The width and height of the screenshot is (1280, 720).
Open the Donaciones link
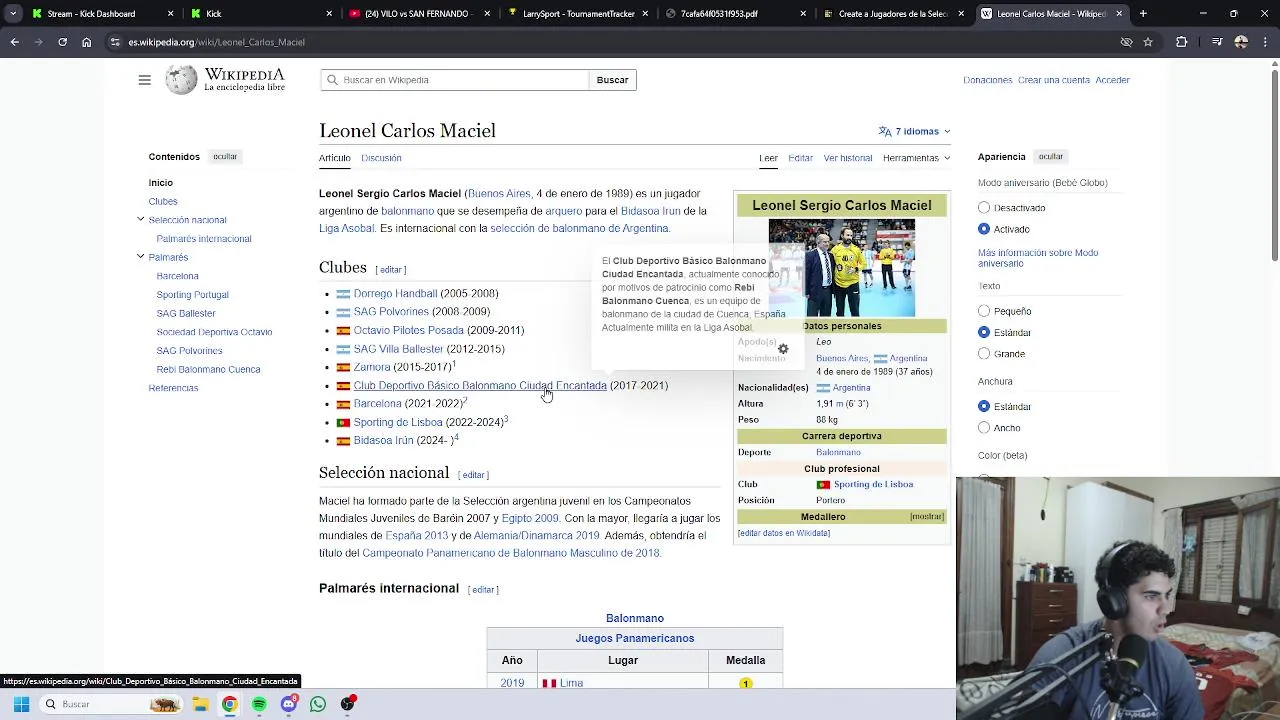988,80
